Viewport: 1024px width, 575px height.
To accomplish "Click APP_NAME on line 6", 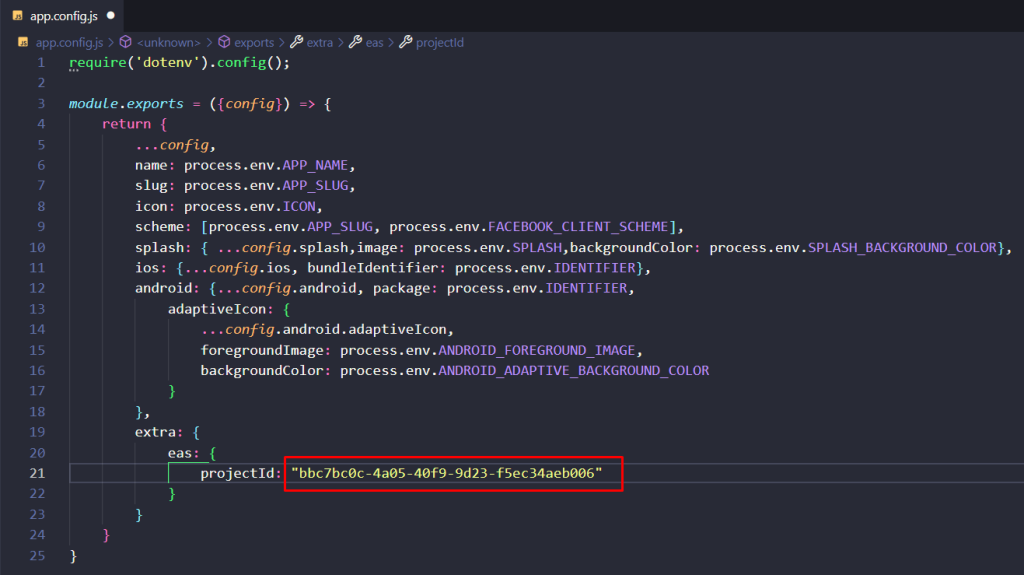I will [x=315, y=165].
